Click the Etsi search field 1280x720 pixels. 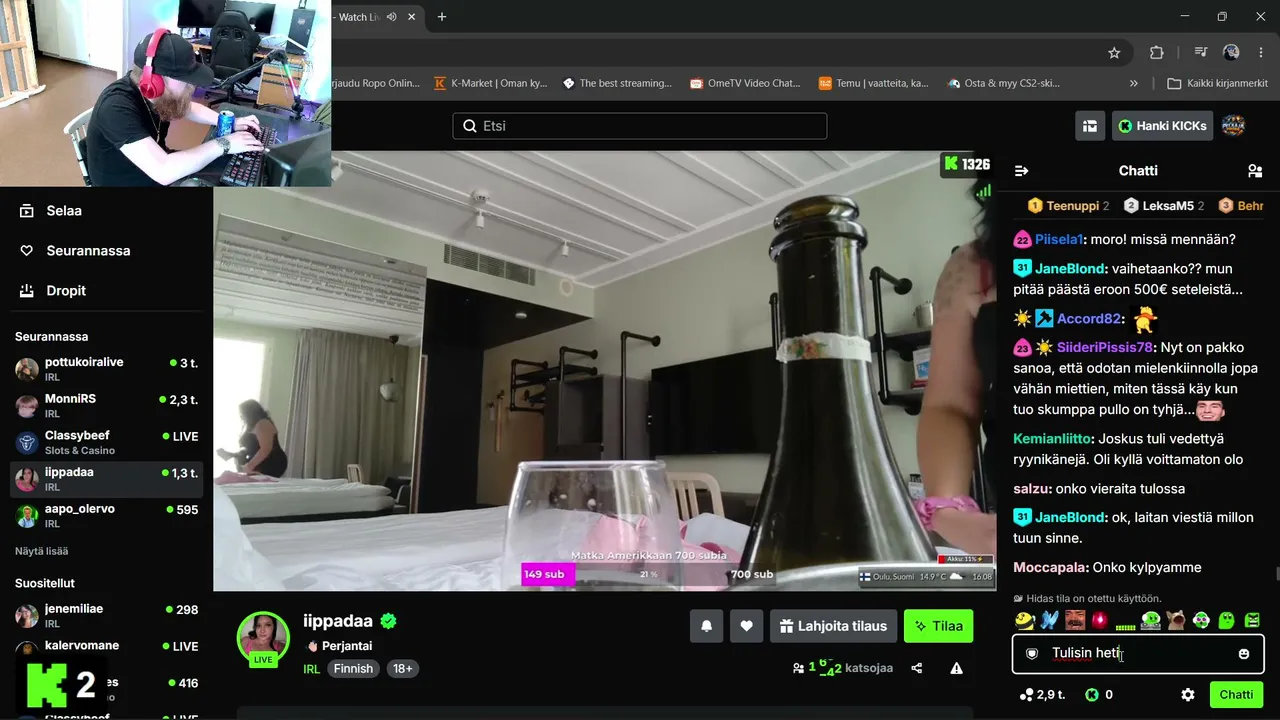click(x=640, y=126)
